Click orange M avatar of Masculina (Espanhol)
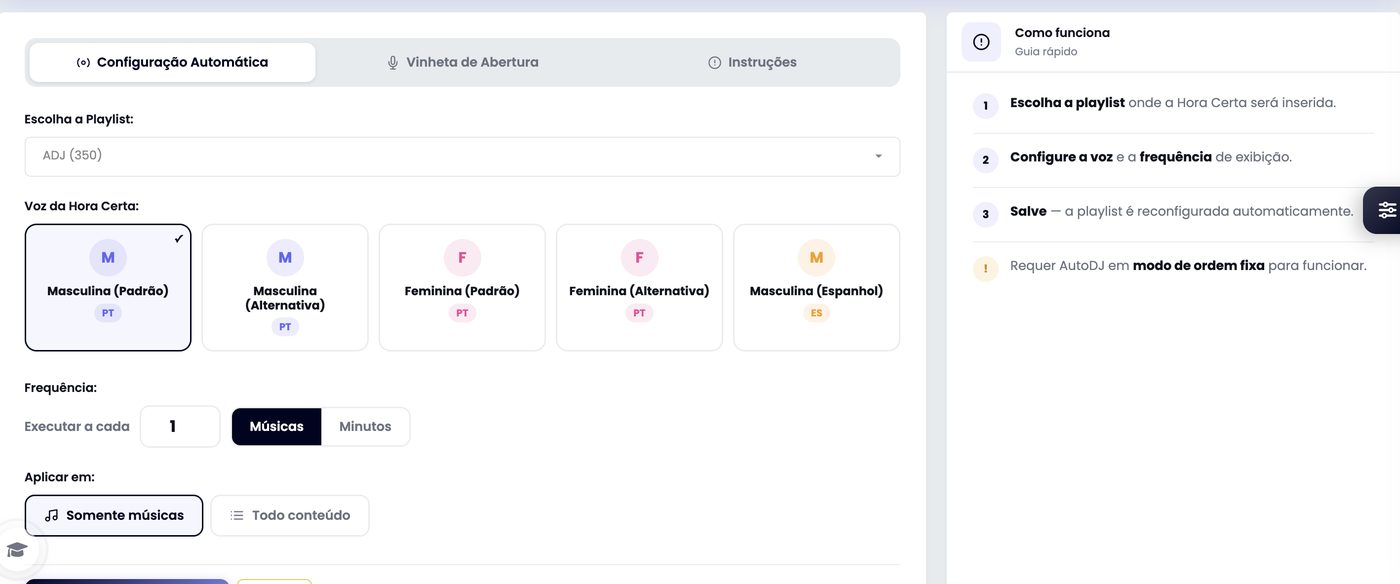This screenshot has width=1400, height=584. click(x=816, y=257)
